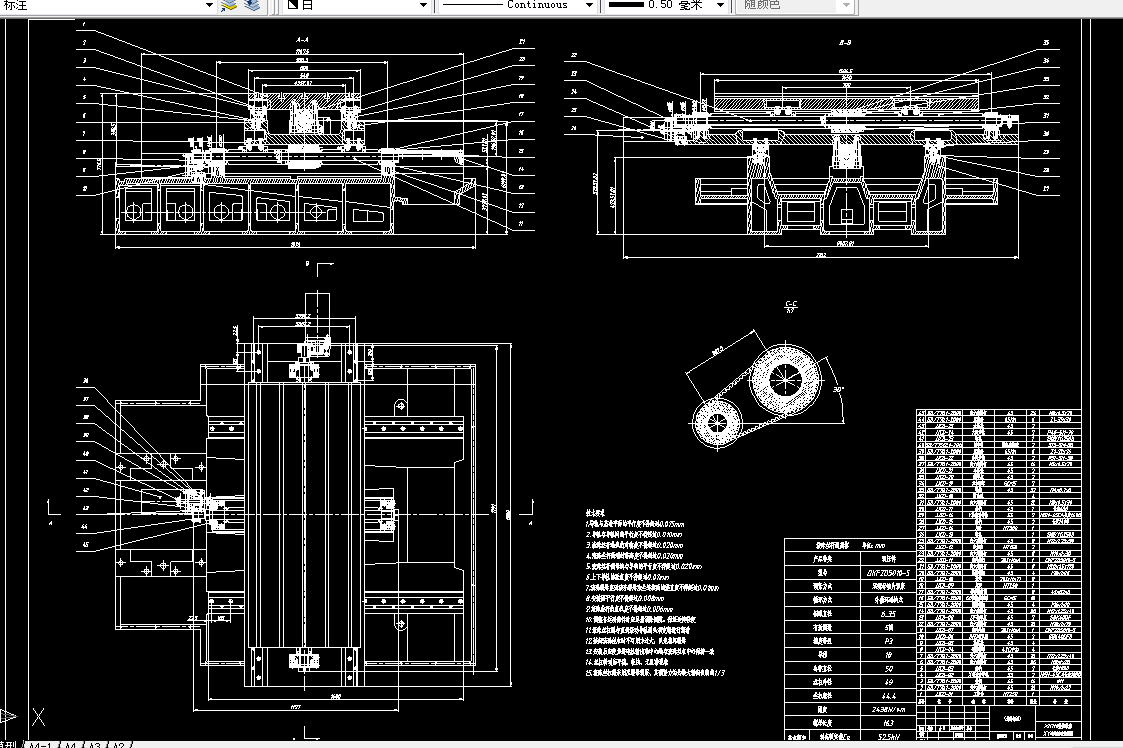
Task: Click the DNF705010-5 table cell
Action: coord(888,572)
